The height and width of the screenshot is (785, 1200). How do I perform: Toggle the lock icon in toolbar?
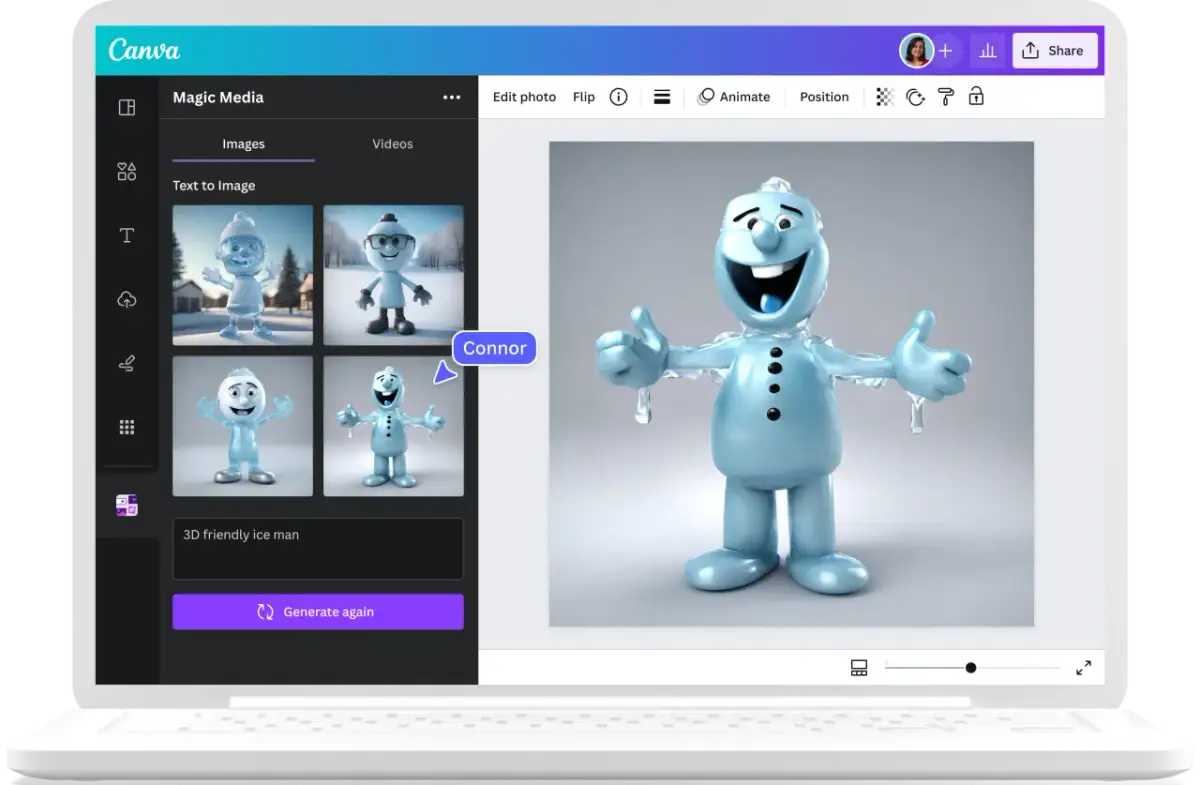[976, 97]
